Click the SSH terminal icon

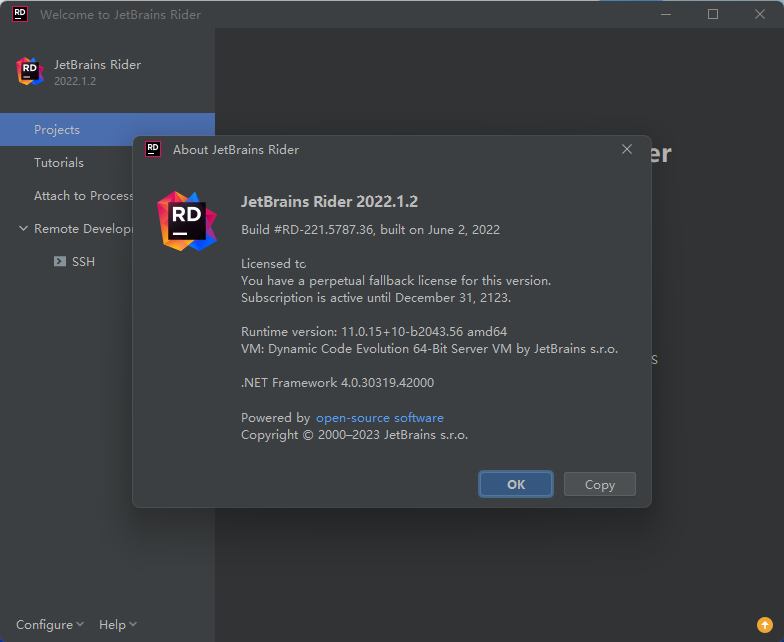tap(60, 262)
